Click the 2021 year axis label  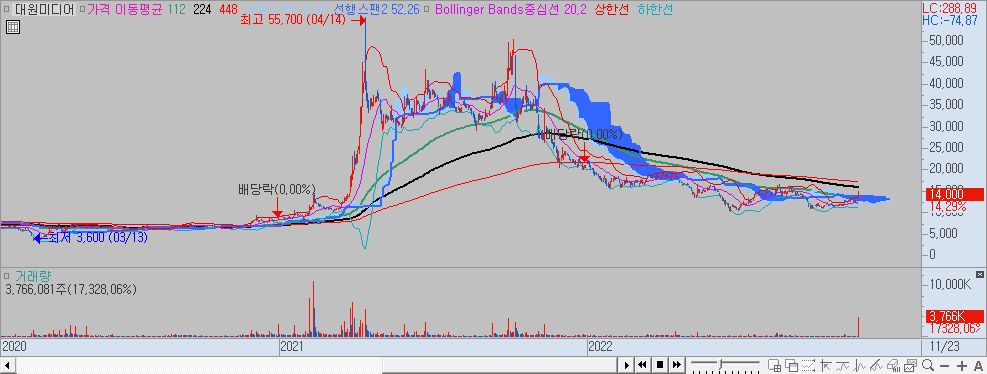coord(292,346)
